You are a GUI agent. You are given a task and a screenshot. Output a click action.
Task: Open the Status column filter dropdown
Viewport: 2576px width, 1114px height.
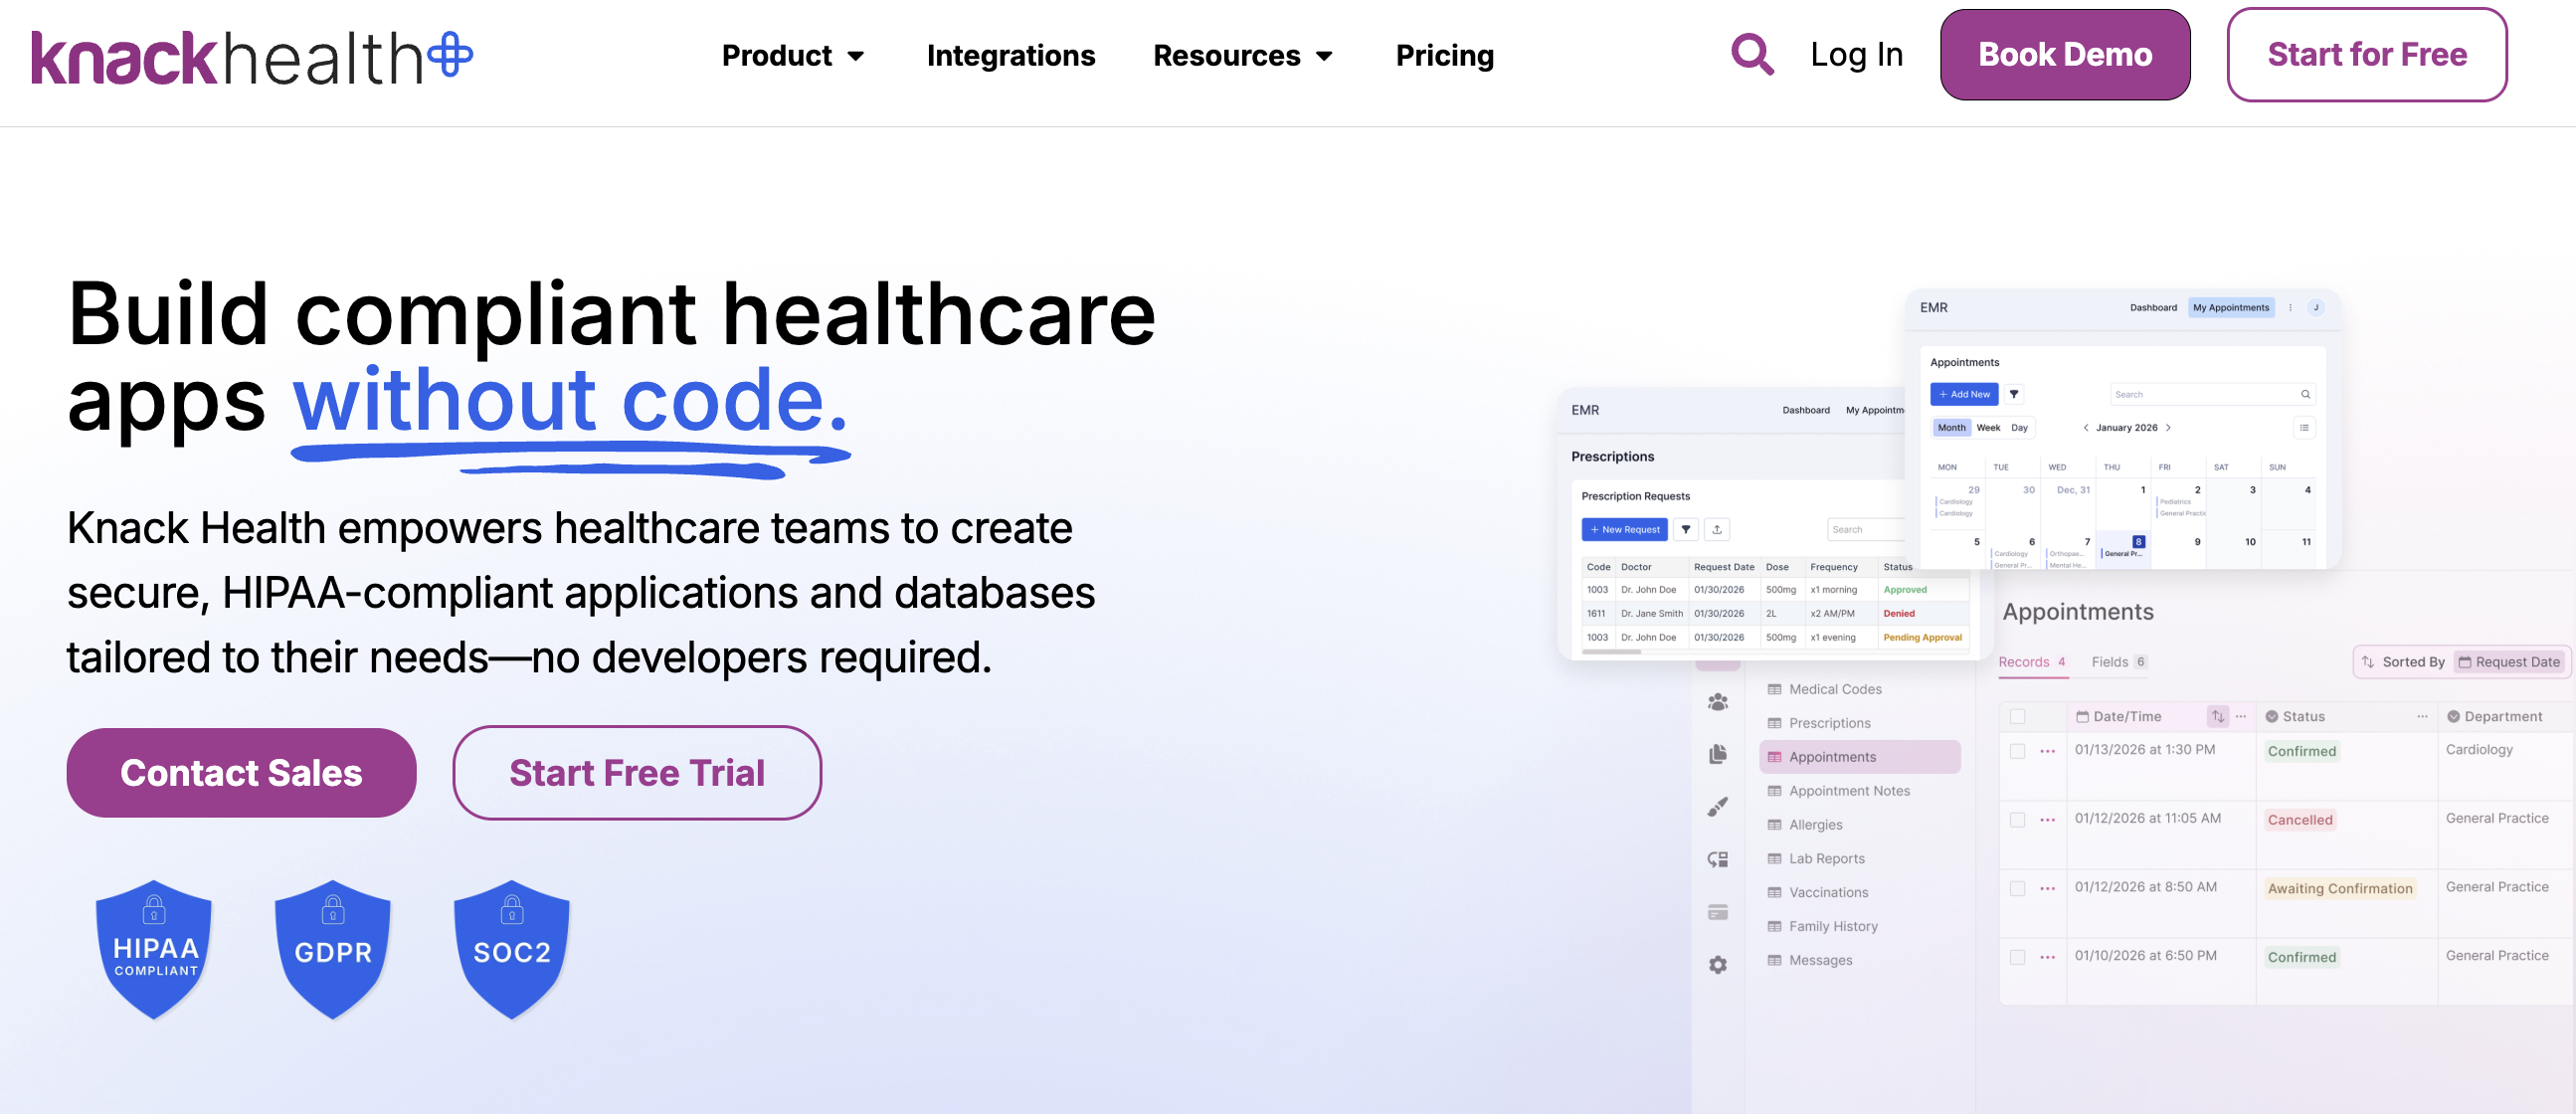(2274, 716)
